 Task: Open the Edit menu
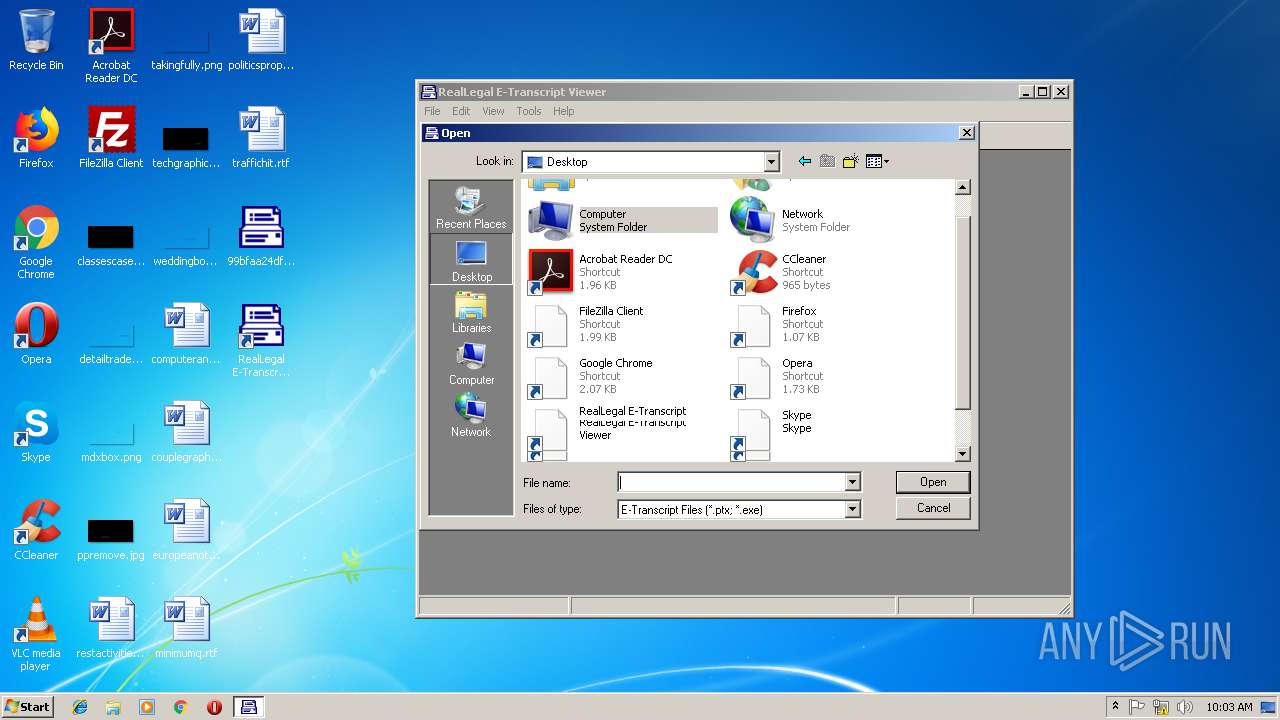[x=461, y=111]
